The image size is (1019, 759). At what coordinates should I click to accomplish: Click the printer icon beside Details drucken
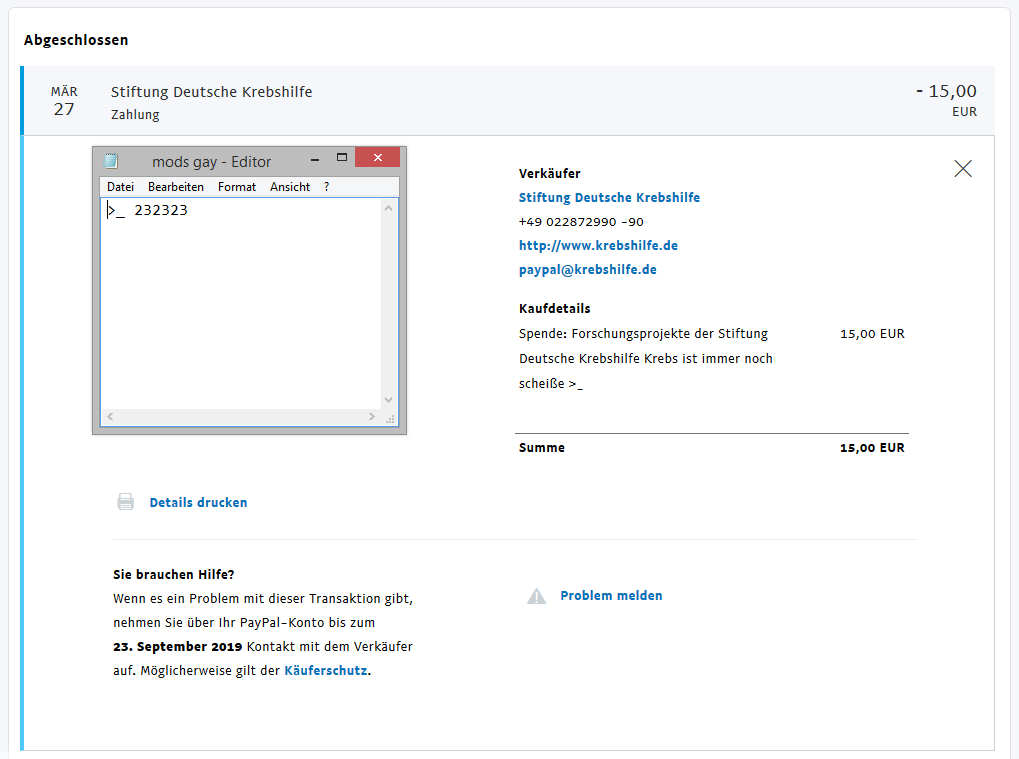[x=125, y=502]
